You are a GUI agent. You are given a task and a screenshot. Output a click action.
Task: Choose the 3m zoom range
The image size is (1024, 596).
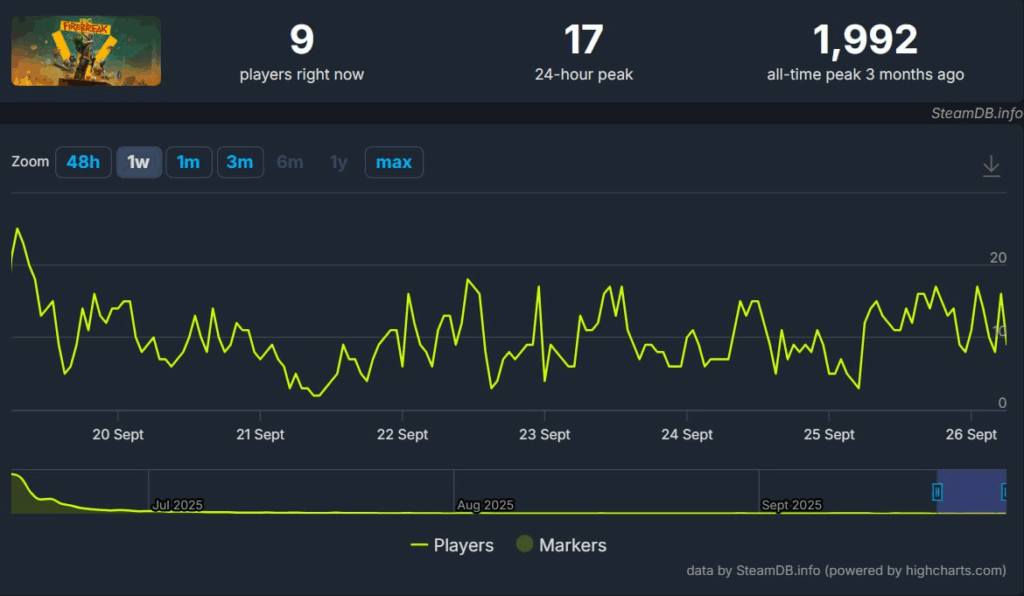coord(240,162)
